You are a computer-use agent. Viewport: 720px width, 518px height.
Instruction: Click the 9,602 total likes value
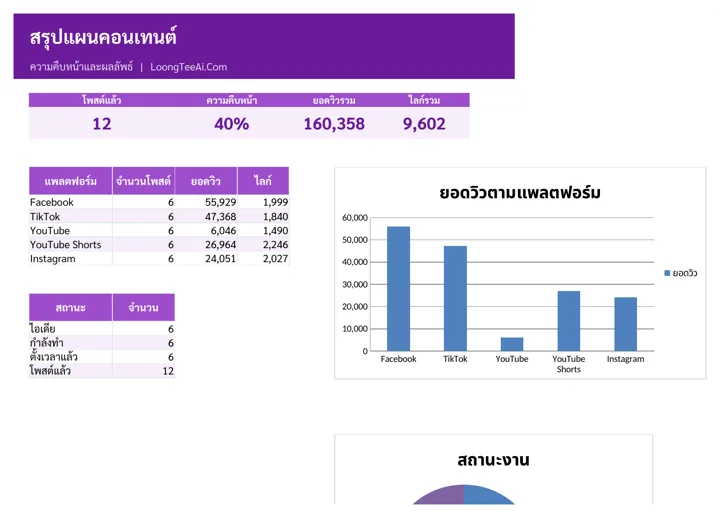coord(424,124)
